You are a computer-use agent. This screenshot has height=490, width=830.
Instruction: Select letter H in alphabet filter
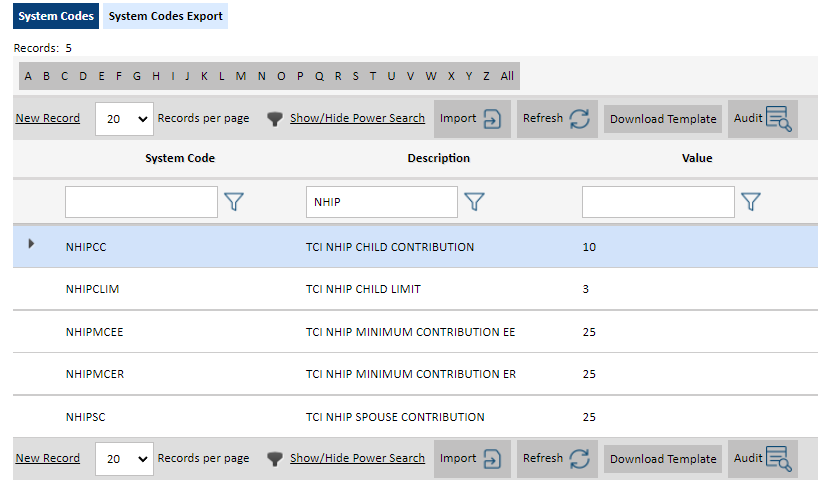tap(156, 76)
